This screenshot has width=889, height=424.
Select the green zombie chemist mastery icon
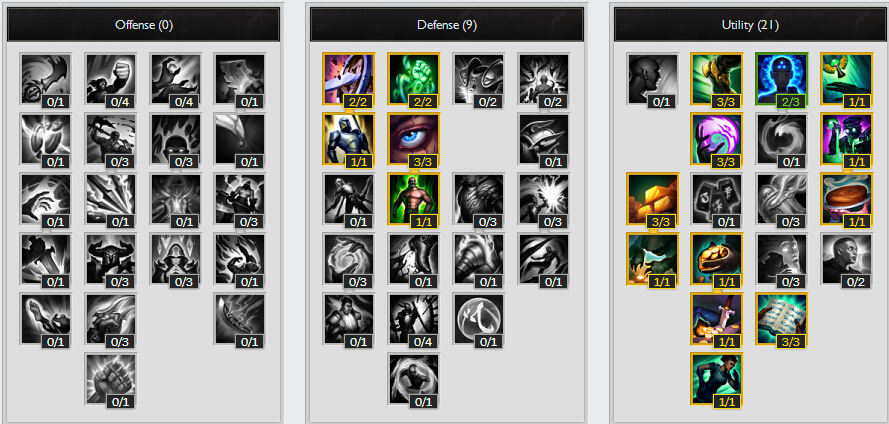tap(846, 139)
